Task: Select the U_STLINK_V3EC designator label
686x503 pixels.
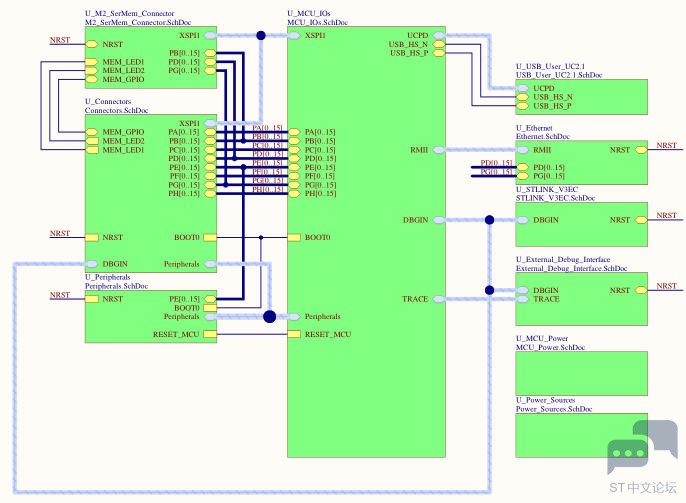Action: (x=547, y=189)
